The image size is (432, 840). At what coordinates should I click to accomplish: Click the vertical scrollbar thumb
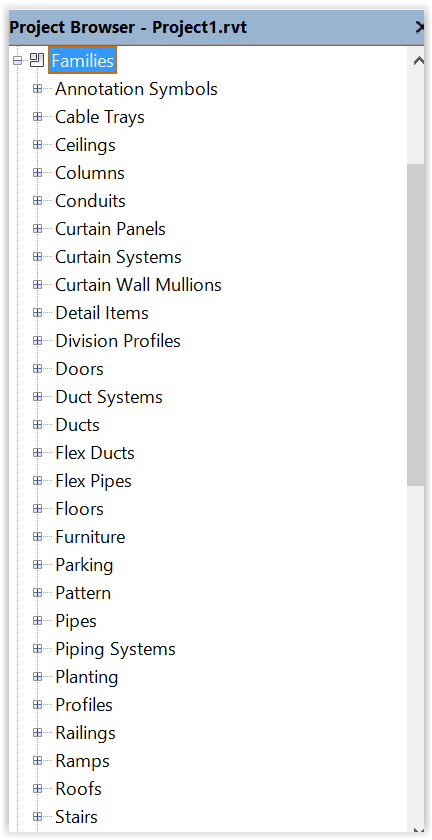(415, 325)
